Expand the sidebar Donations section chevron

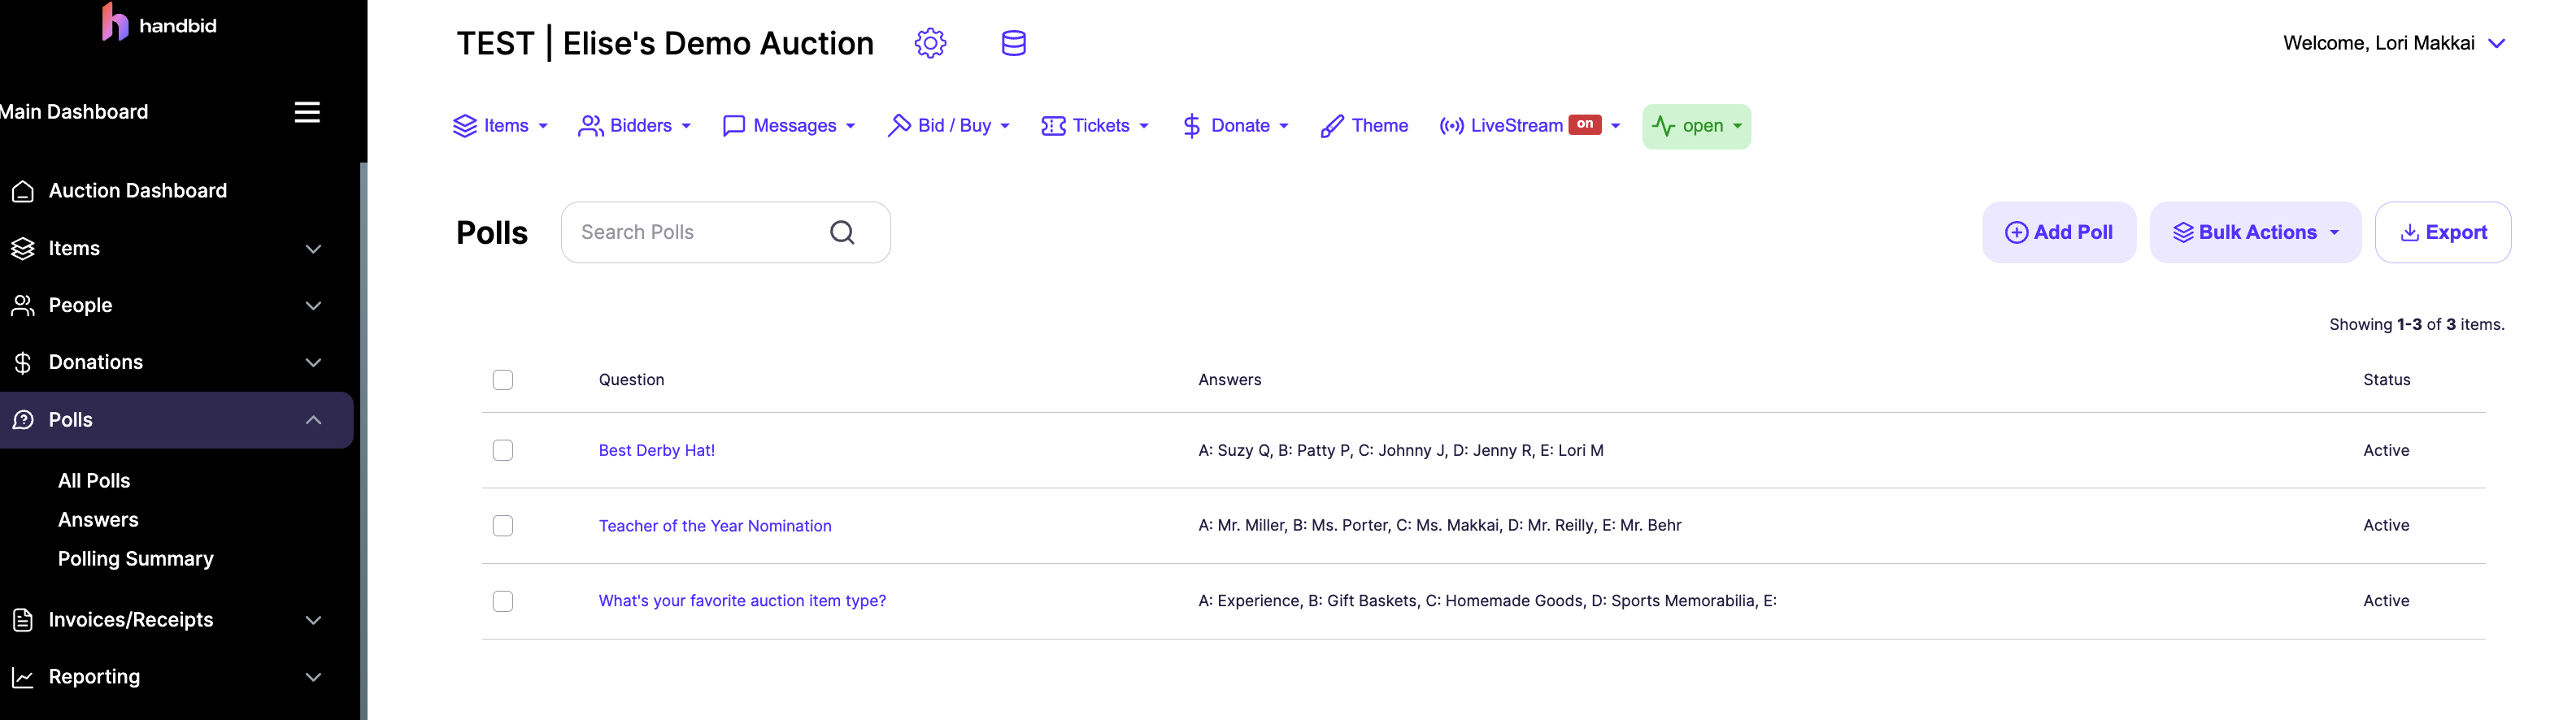313,363
